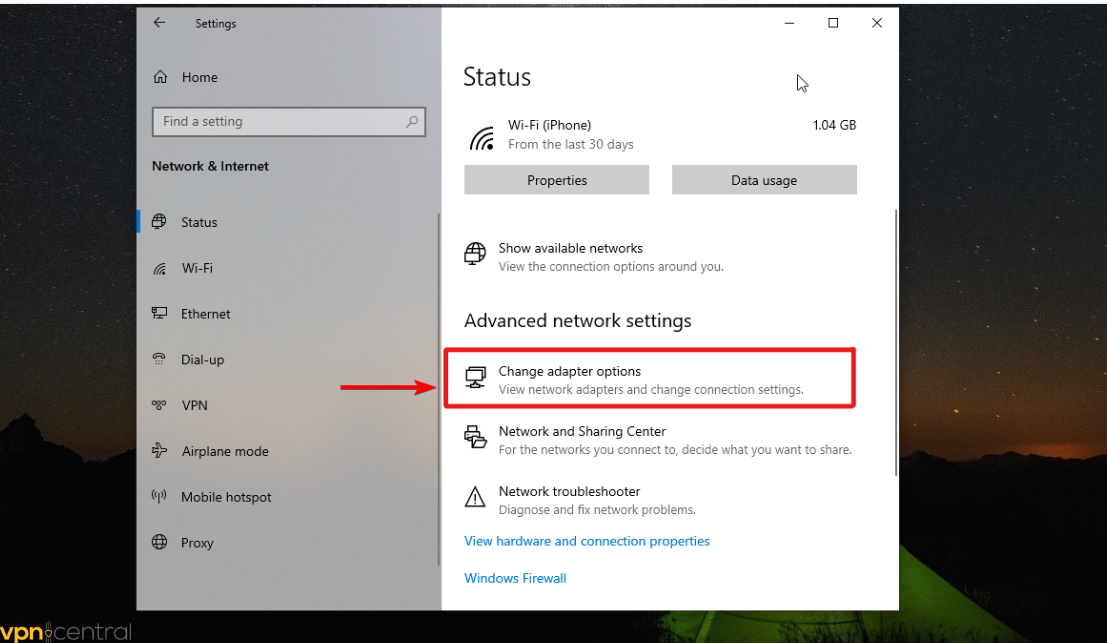1107x643 pixels.
Task: Click the Status page vertical scrollbar
Action: tap(896, 340)
